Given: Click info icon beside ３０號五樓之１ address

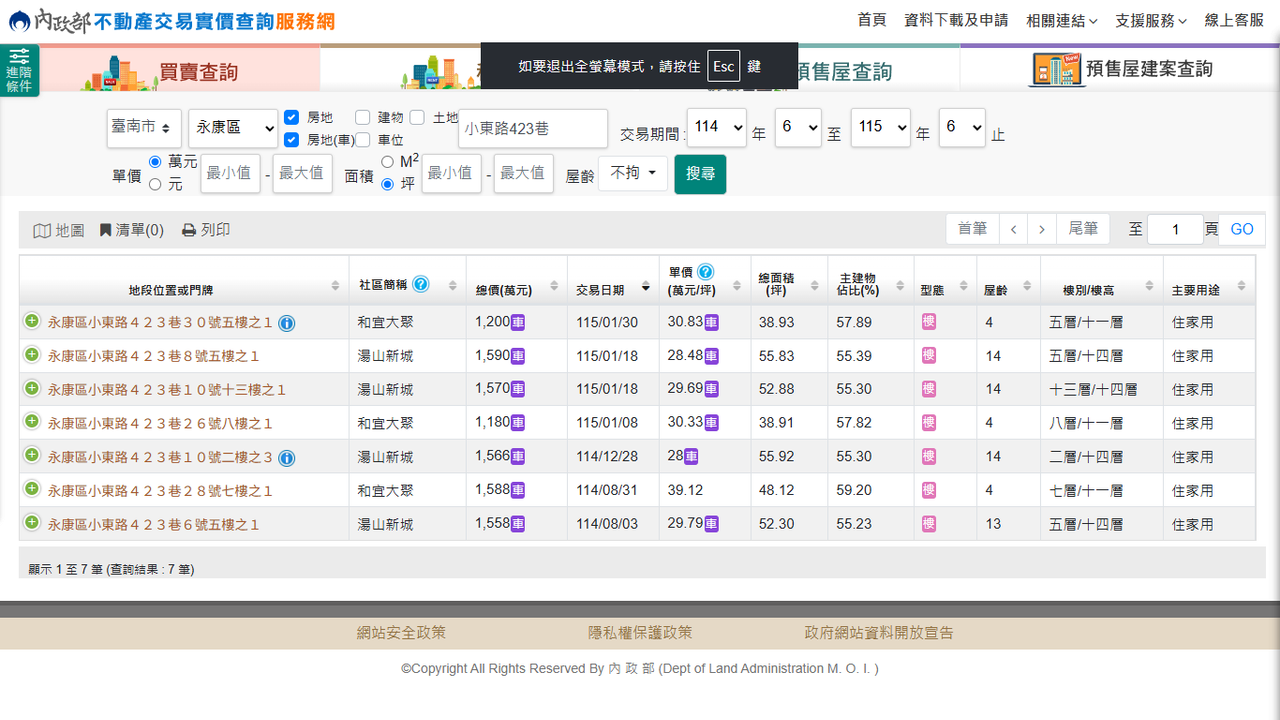Looking at the screenshot, I should pyautogui.click(x=287, y=323).
